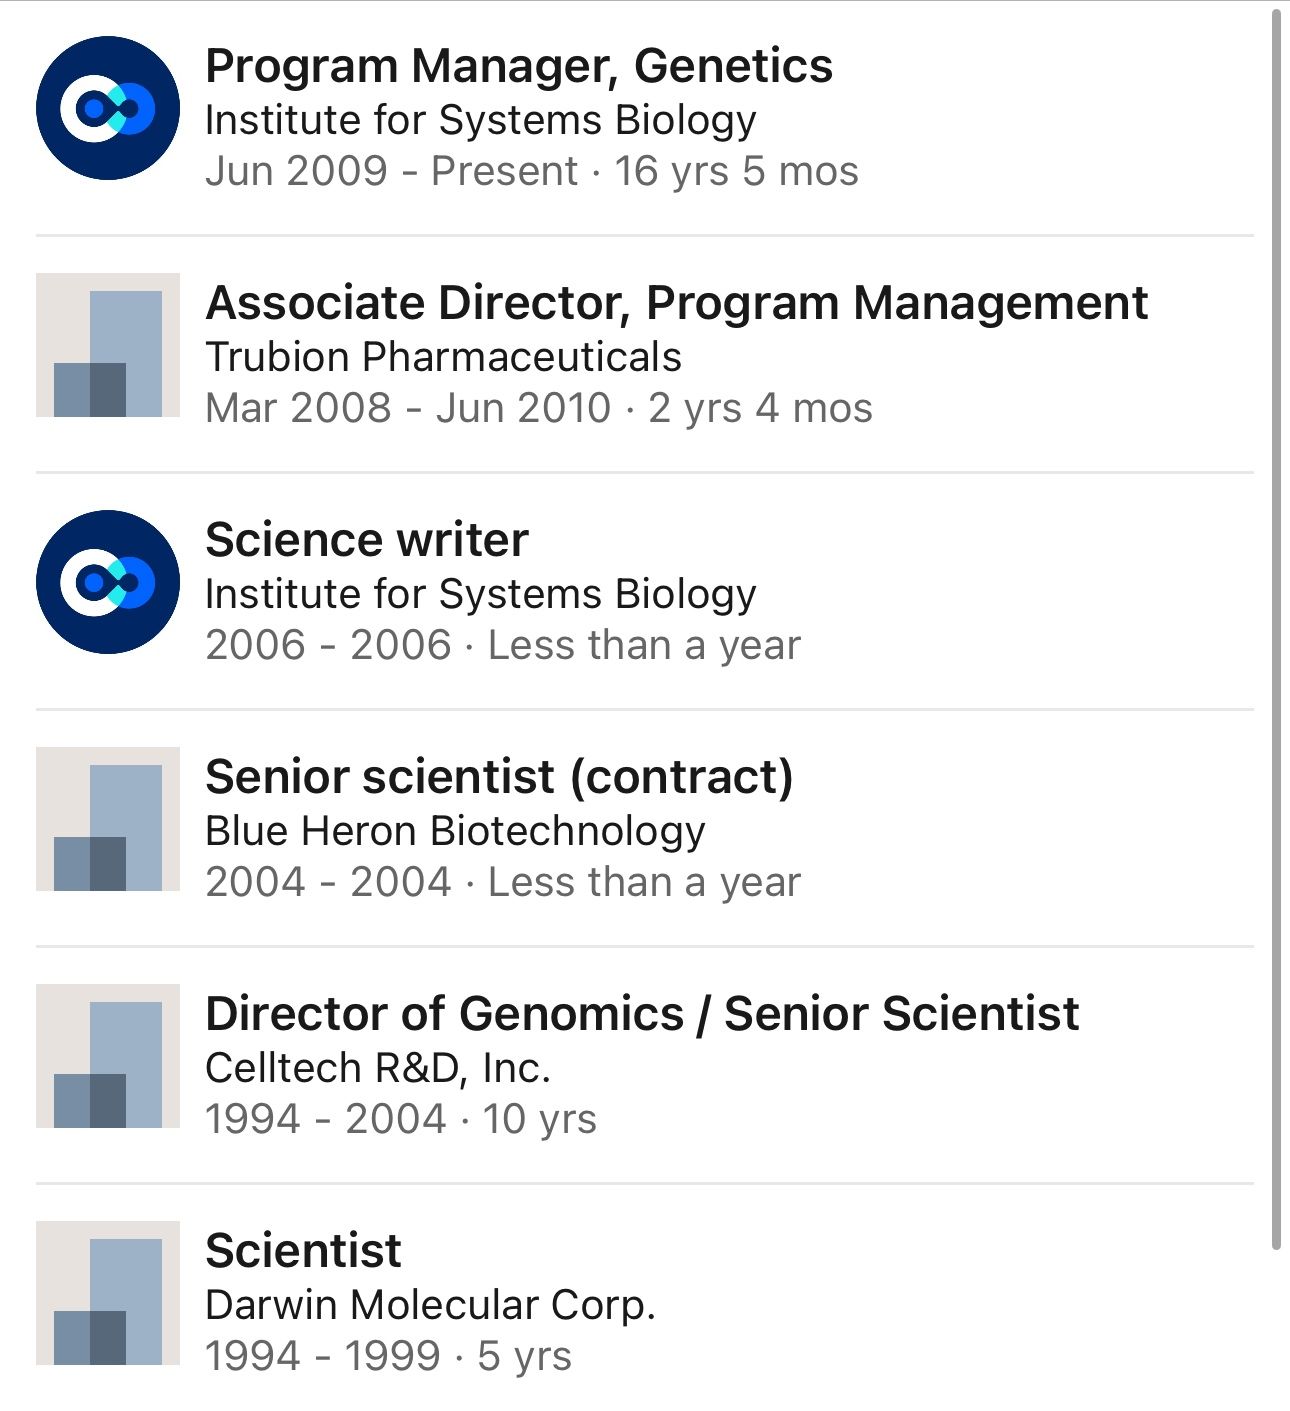Open the Program Manager, Genetics position
The height and width of the screenshot is (1411, 1290).
[518, 67]
